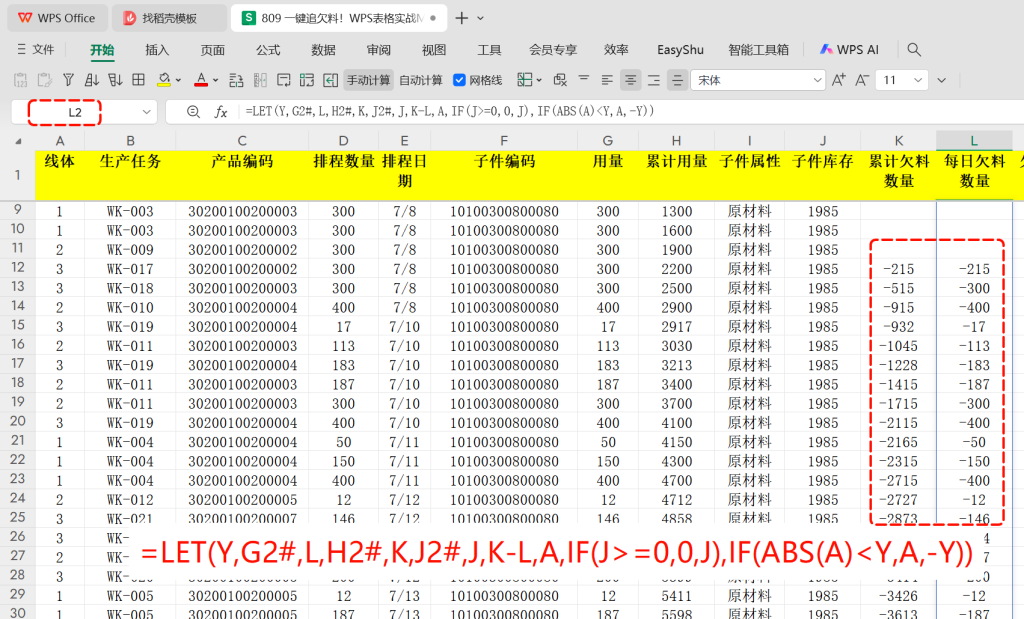Open the merge cells dropdown arrow

point(539,81)
